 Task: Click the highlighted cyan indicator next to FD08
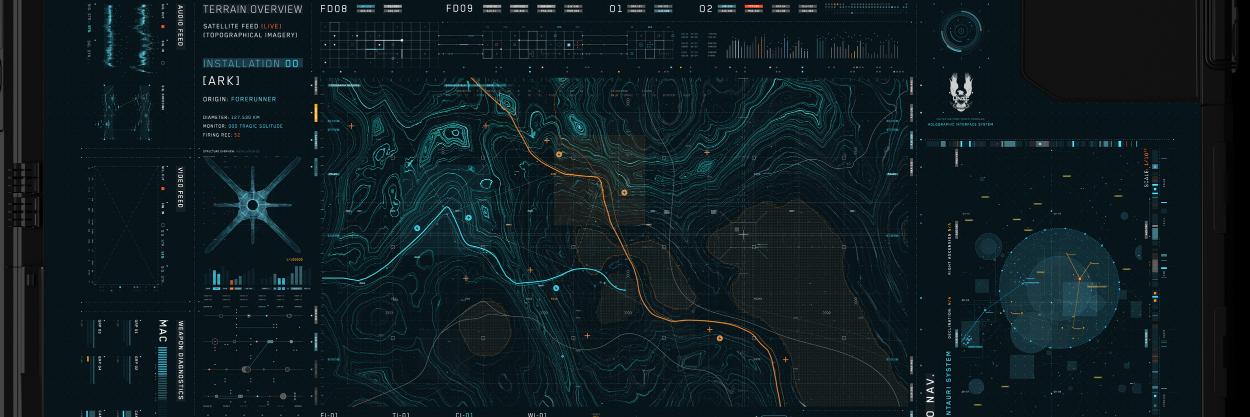(365, 6)
